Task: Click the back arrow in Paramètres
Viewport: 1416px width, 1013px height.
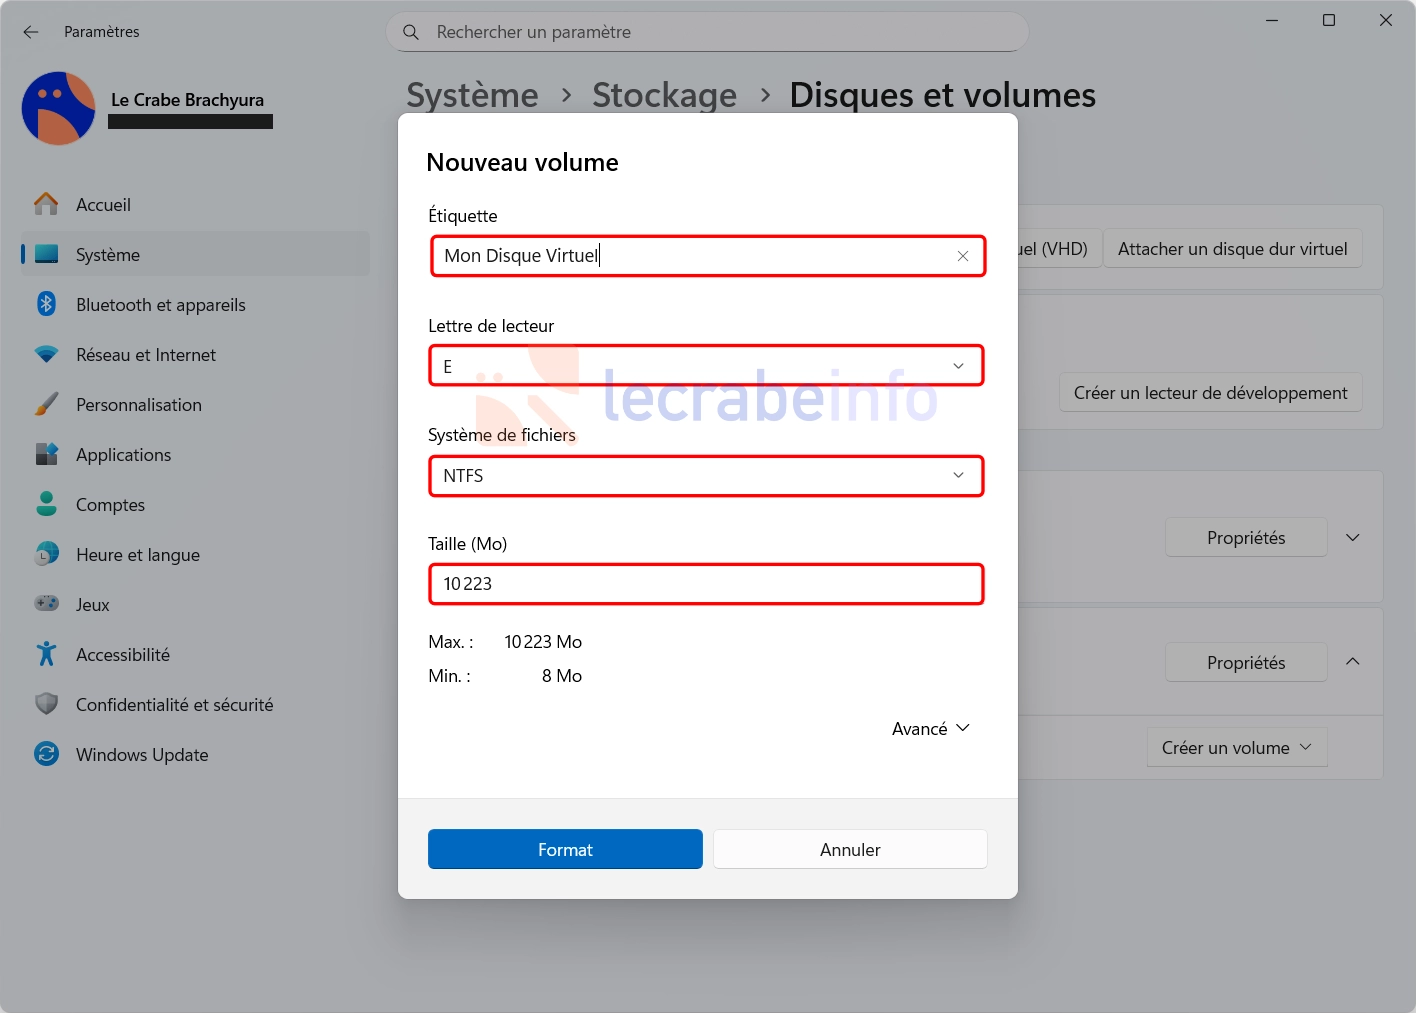Action: 31,32
